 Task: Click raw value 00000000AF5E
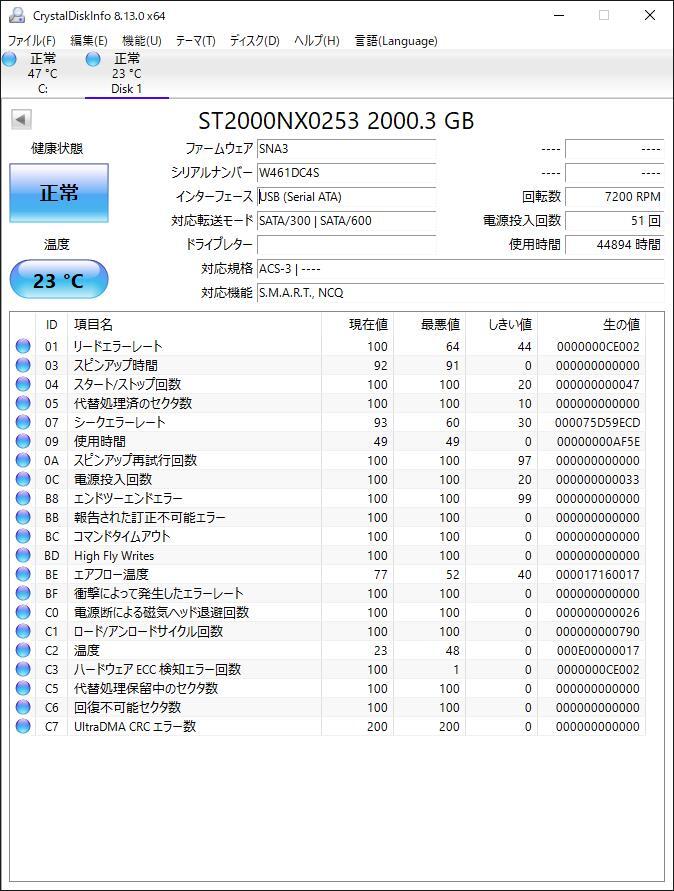tap(598, 442)
